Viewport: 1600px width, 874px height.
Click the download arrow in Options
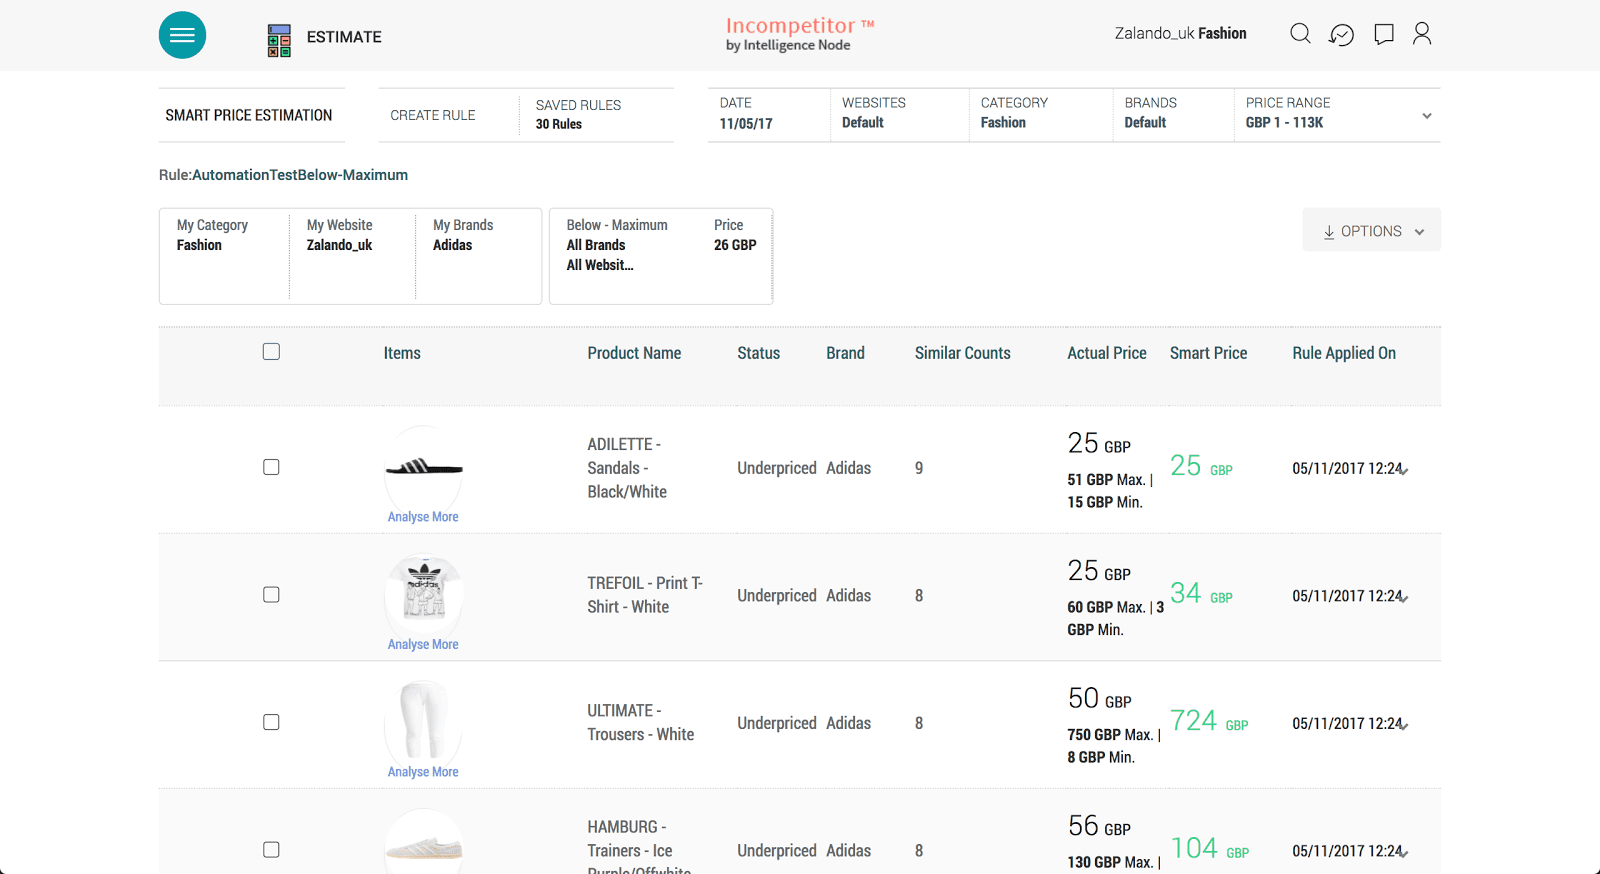tap(1329, 231)
